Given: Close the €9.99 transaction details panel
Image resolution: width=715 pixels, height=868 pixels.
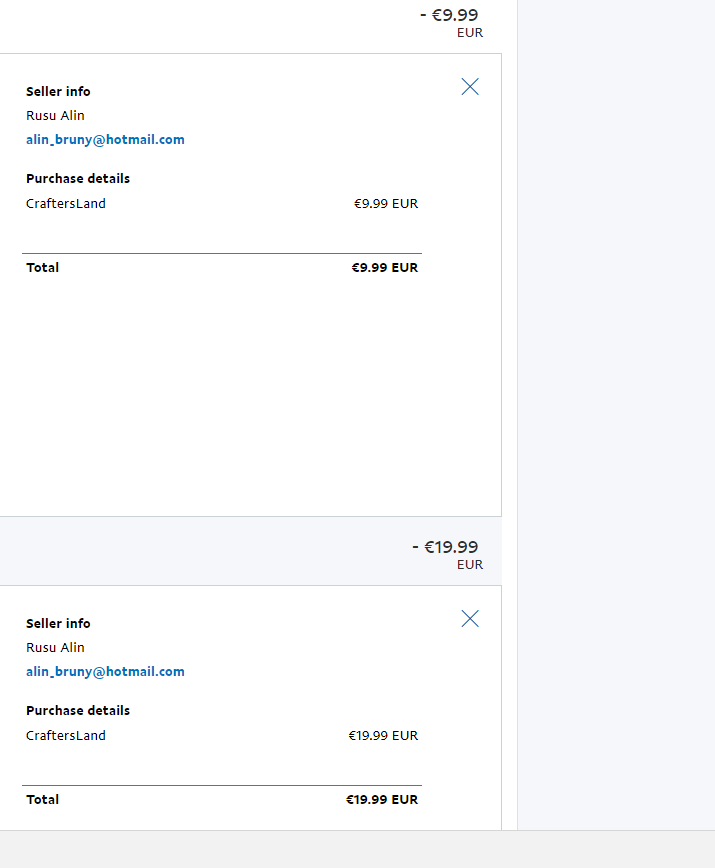Looking at the screenshot, I should (x=470, y=87).
